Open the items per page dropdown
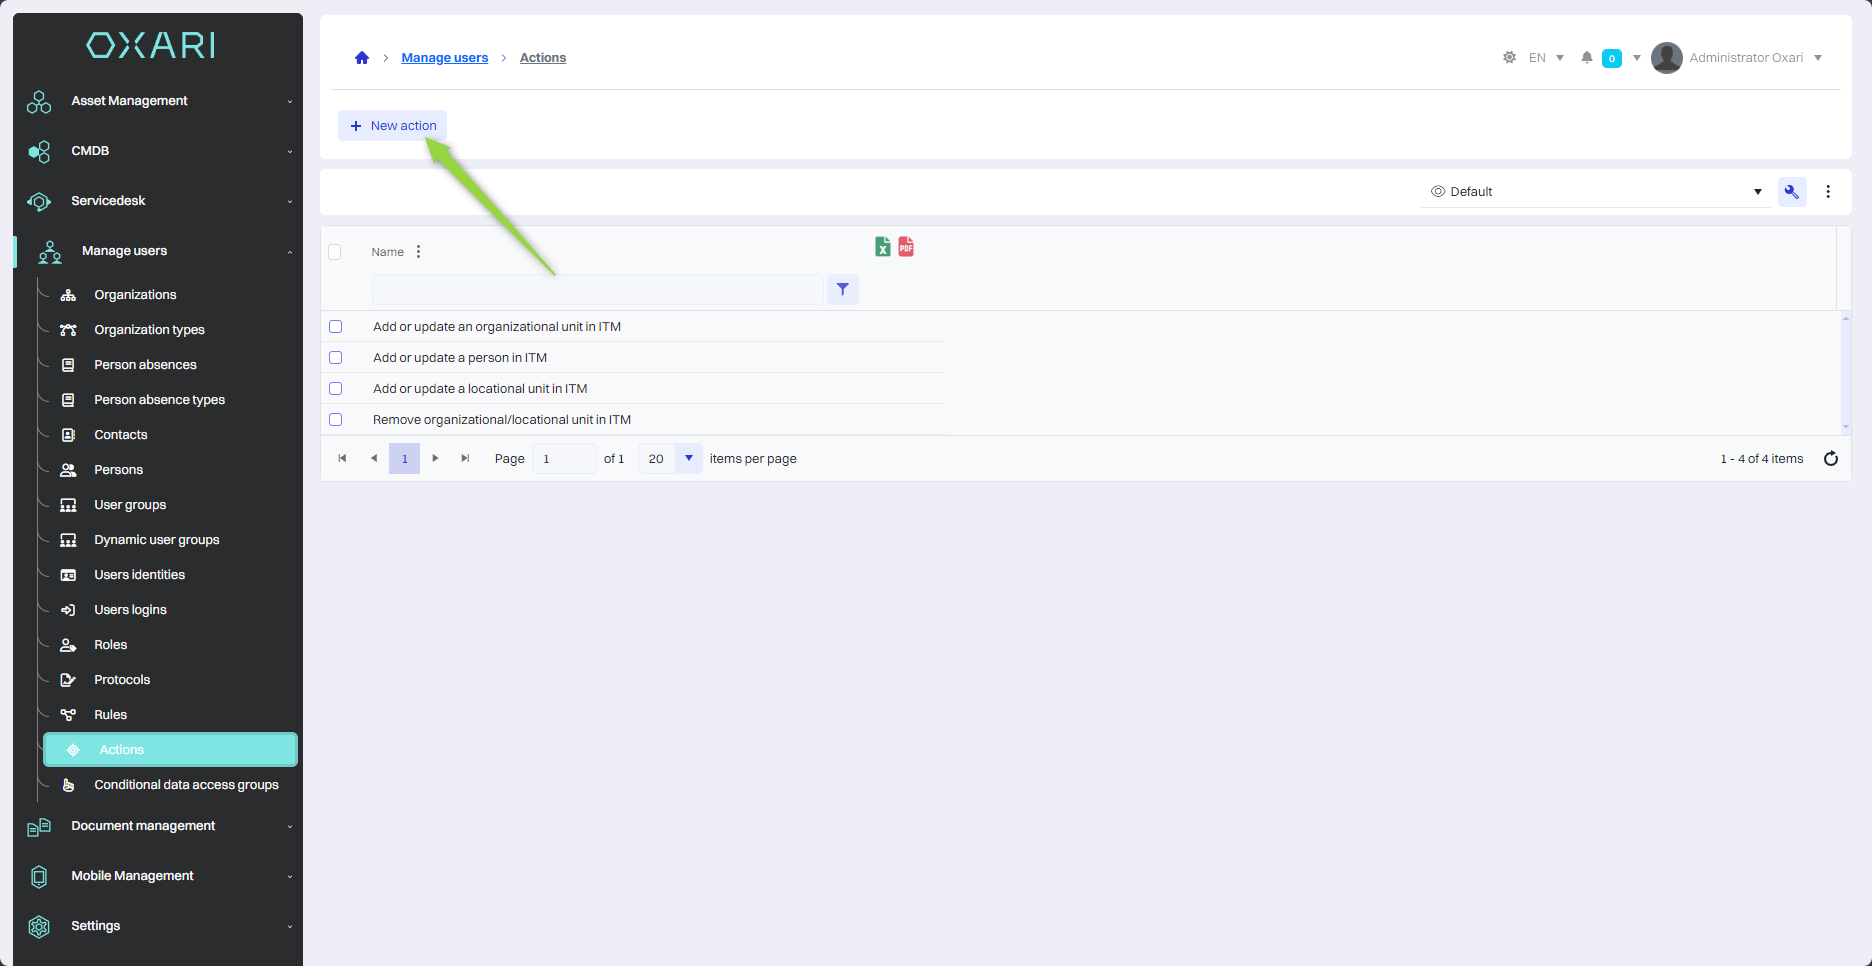 688,459
